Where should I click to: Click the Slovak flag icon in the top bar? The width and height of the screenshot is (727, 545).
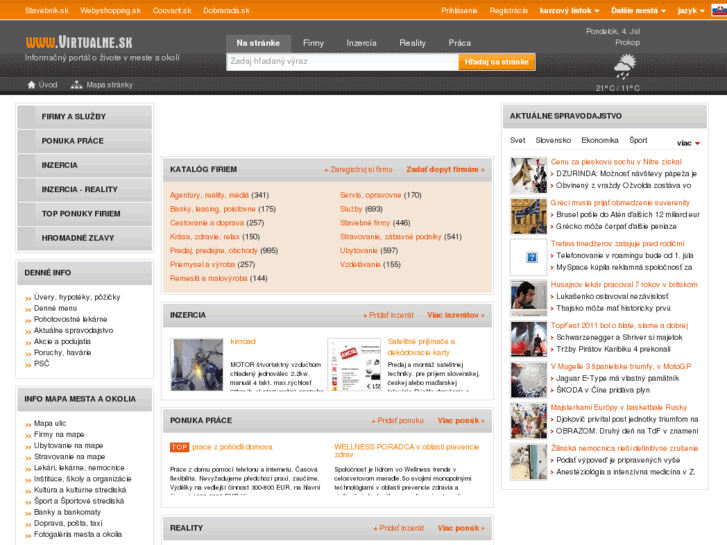pyautogui.click(x=719, y=10)
